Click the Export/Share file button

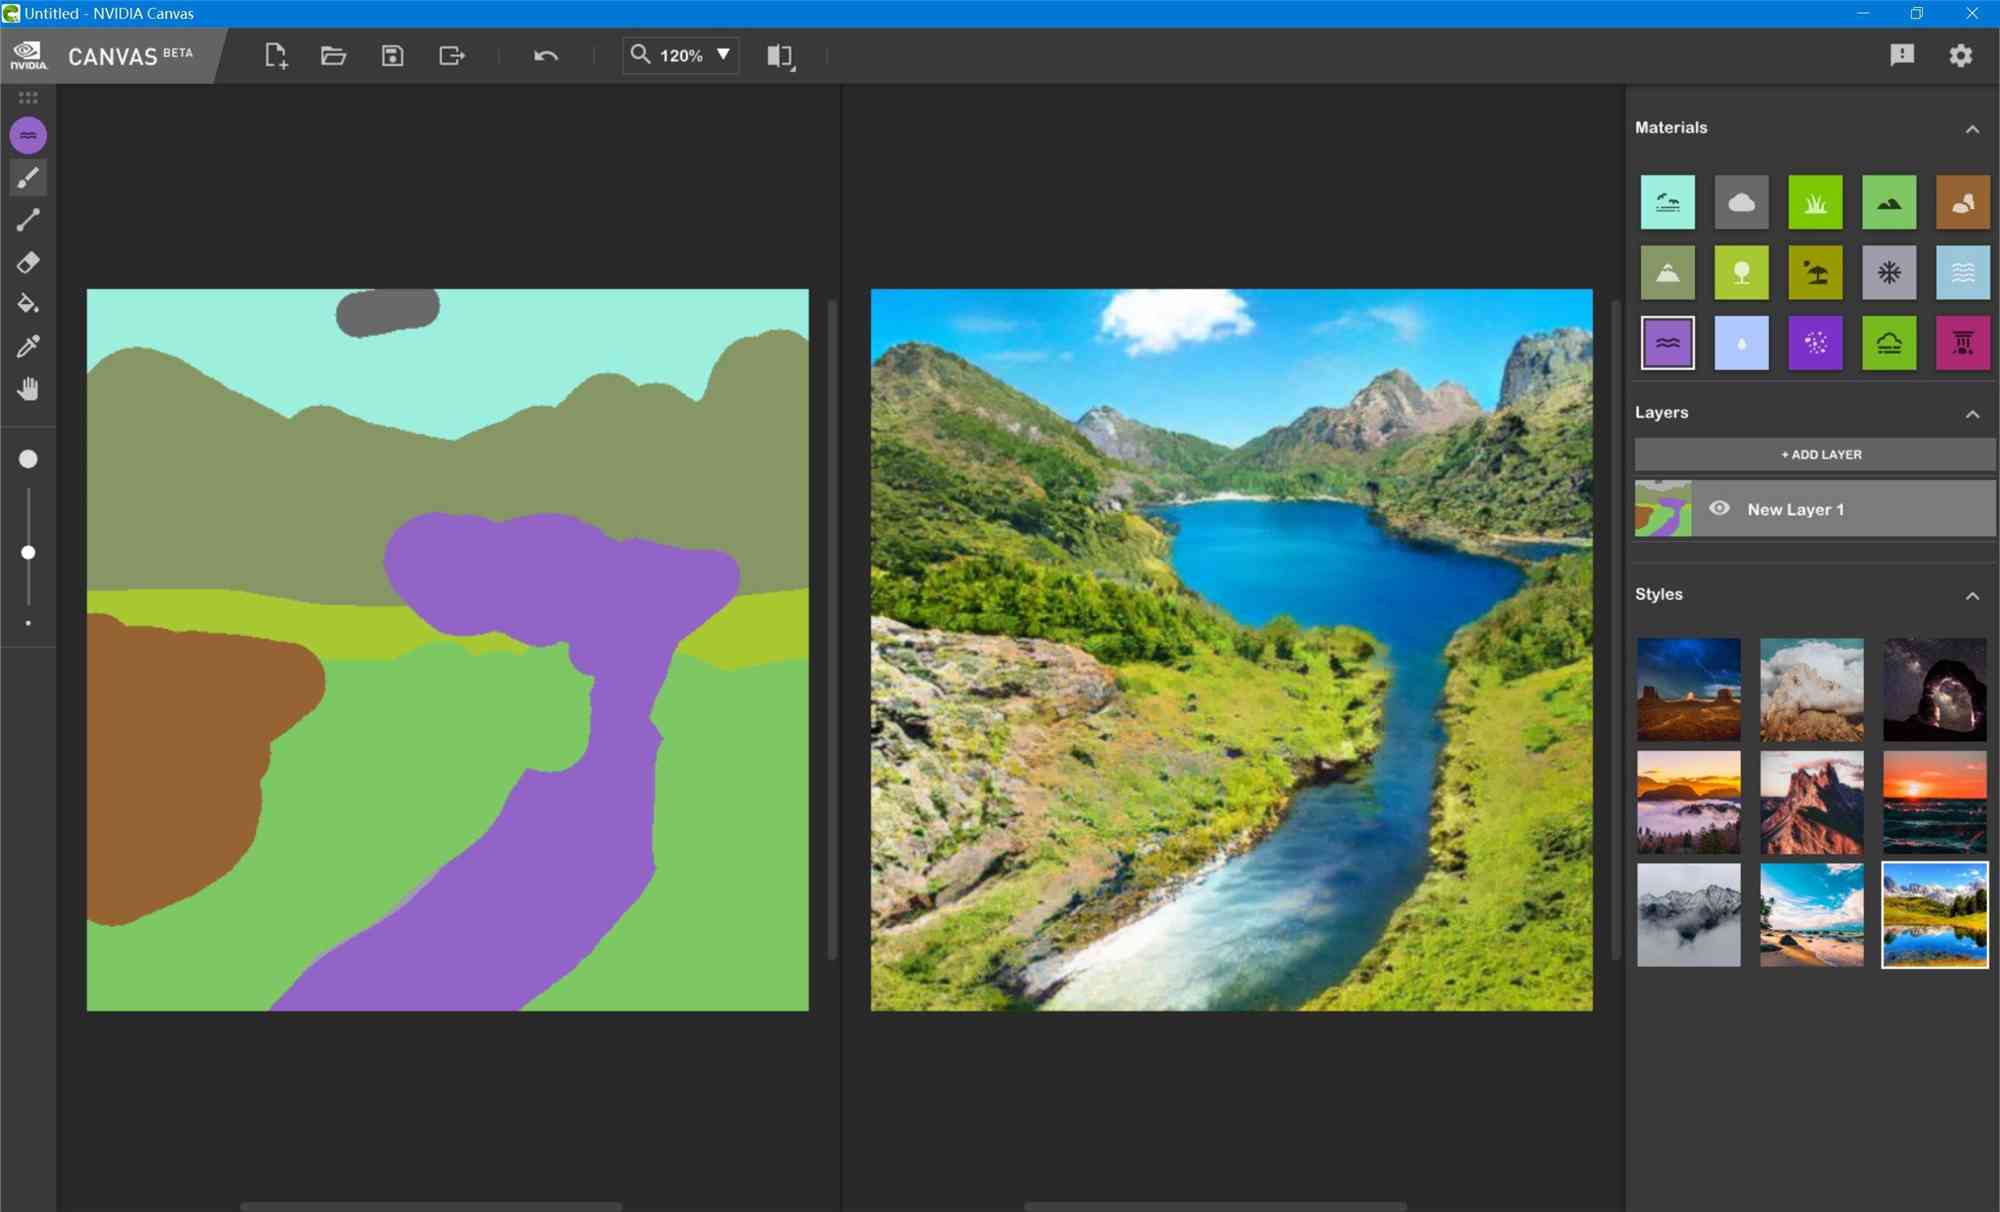click(451, 54)
